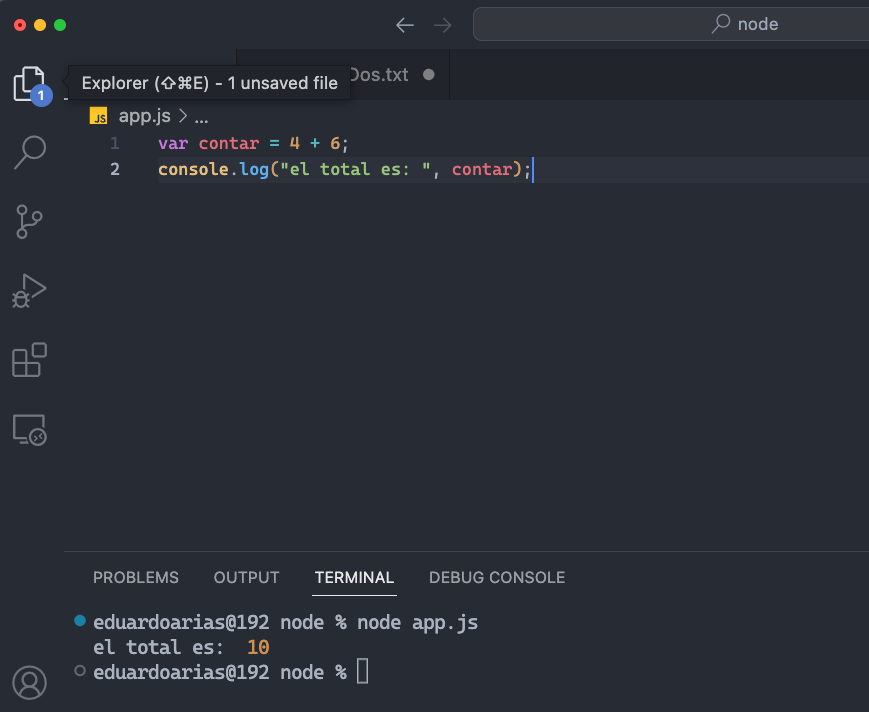Switch to the DEBUG CONSOLE tab
The image size is (869, 712).
coord(497,577)
